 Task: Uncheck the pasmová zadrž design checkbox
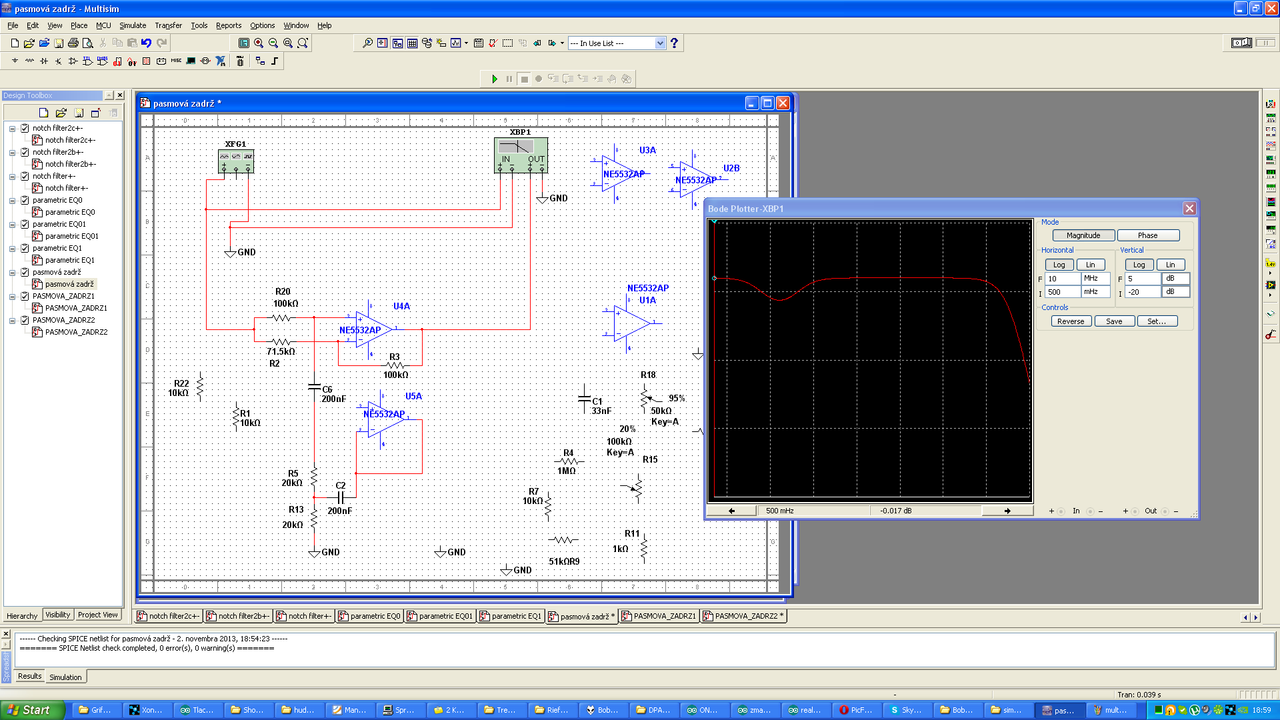pyautogui.click(x=25, y=272)
